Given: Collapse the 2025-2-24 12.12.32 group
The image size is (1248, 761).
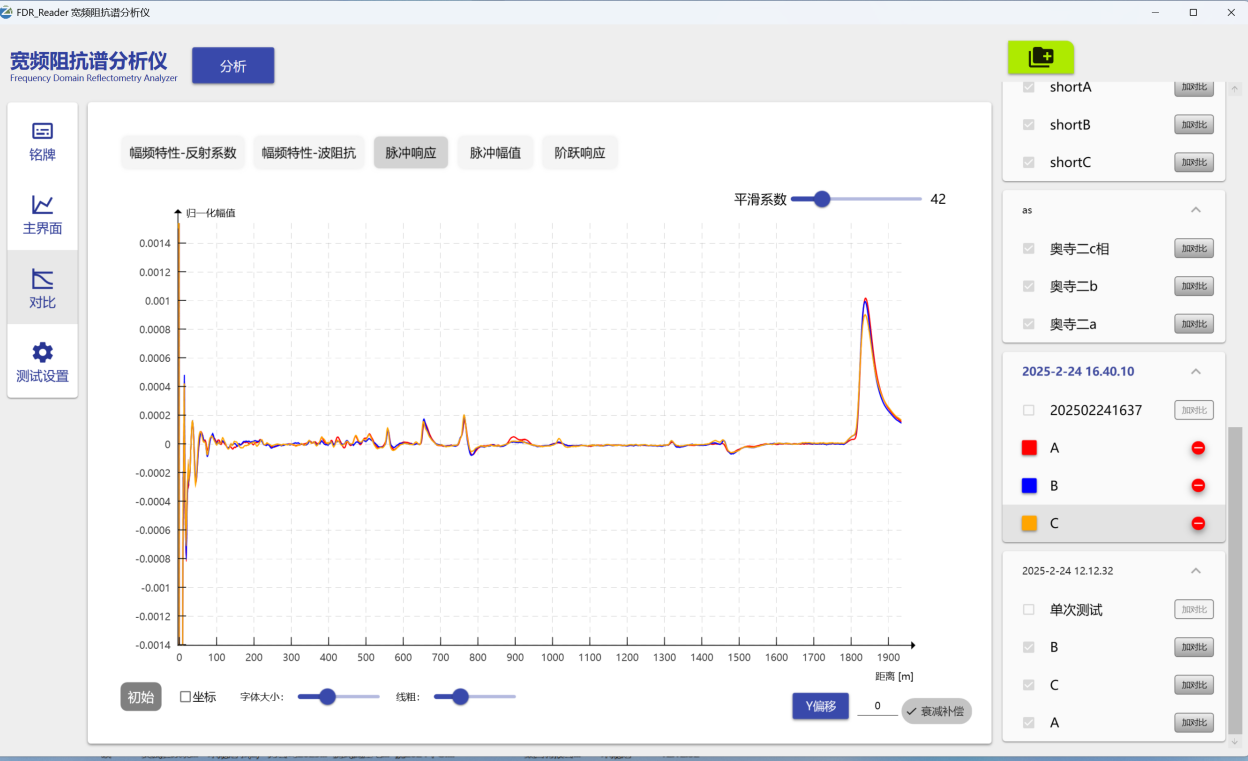Looking at the screenshot, I should (x=1194, y=570).
